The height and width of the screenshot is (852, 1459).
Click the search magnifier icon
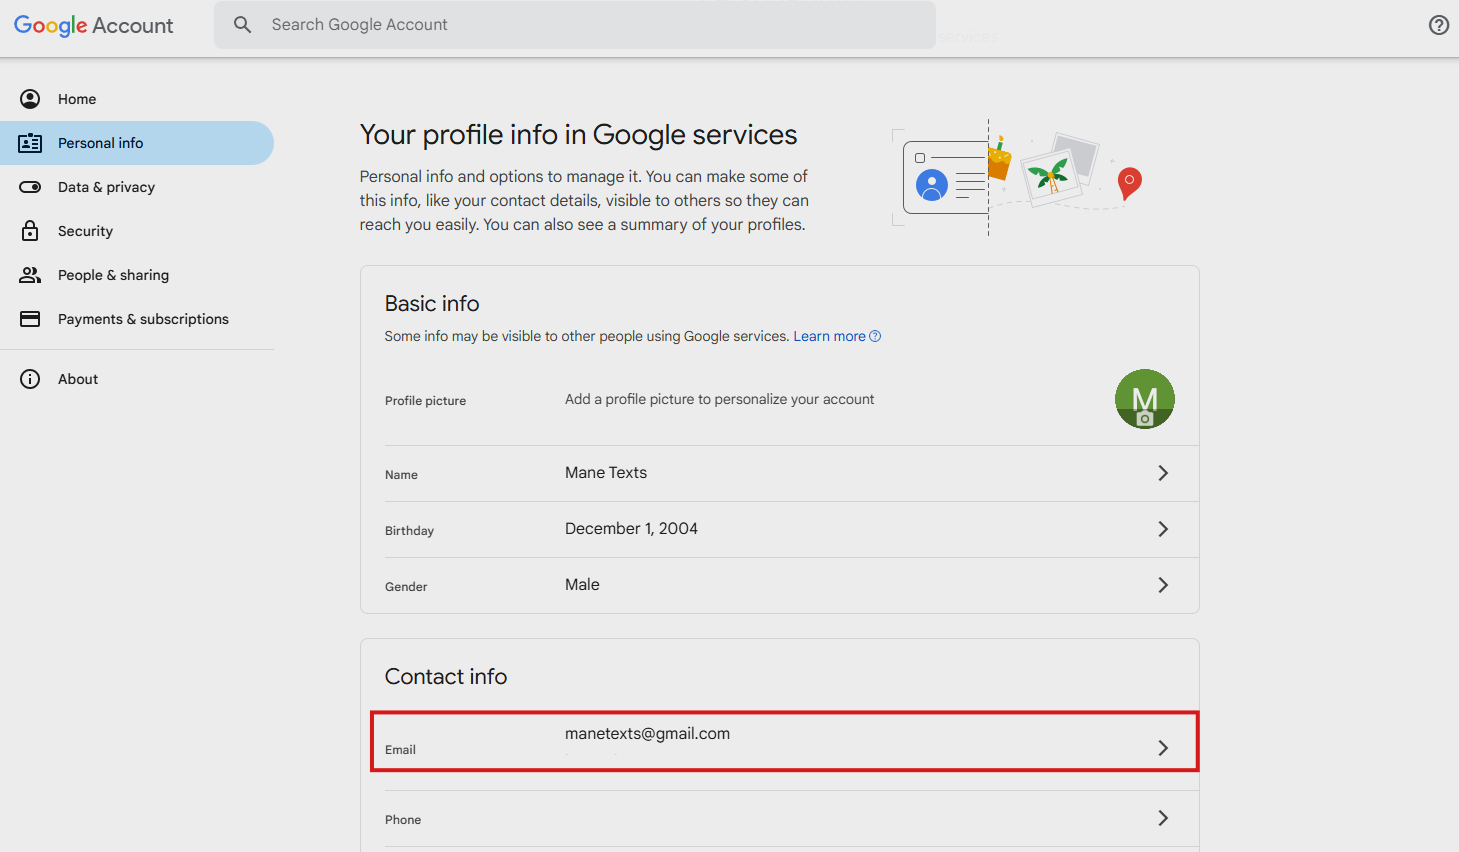coord(242,25)
